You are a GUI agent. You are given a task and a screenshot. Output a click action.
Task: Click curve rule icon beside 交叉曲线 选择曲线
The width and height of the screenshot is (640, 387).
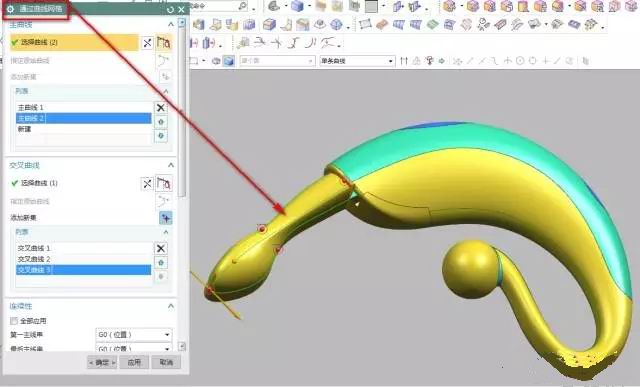164,184
